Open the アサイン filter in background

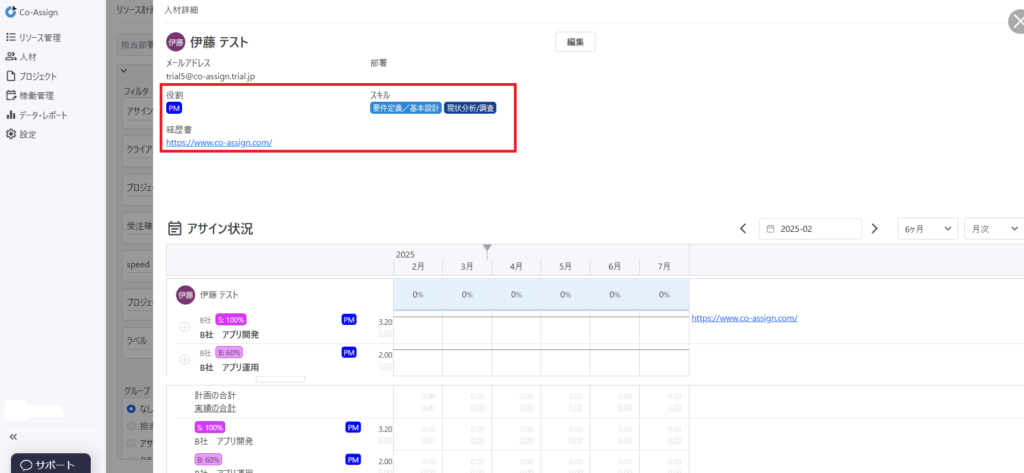pyautogui.click(x=138, y=111)
